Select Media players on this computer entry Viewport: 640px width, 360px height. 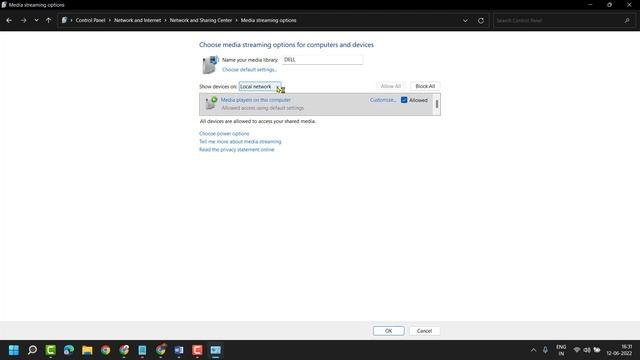tap(256, 100)
